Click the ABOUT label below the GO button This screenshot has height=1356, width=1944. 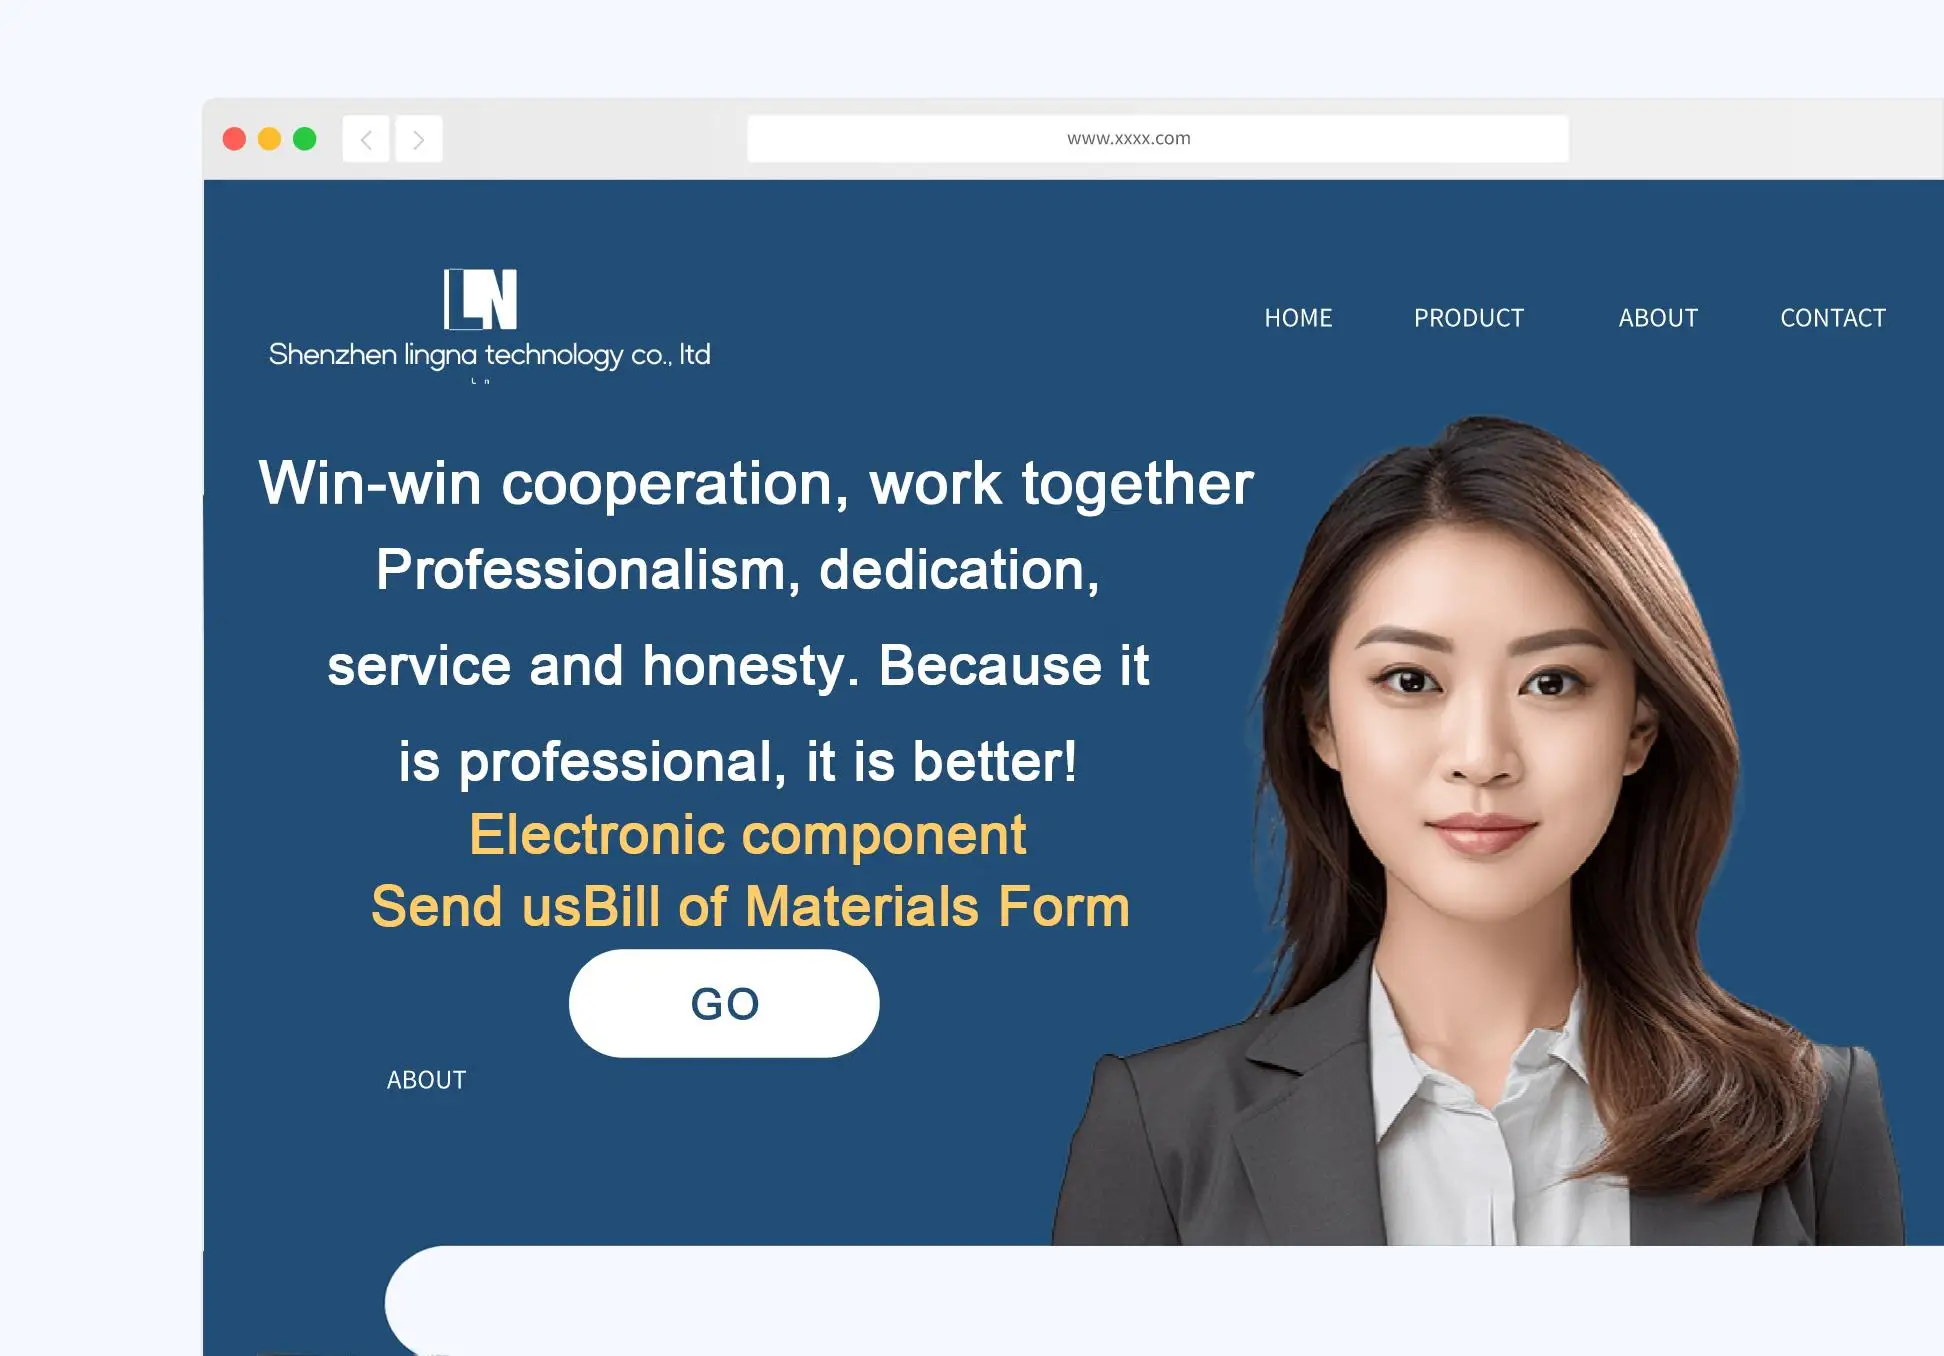[x=426, y=1080]
